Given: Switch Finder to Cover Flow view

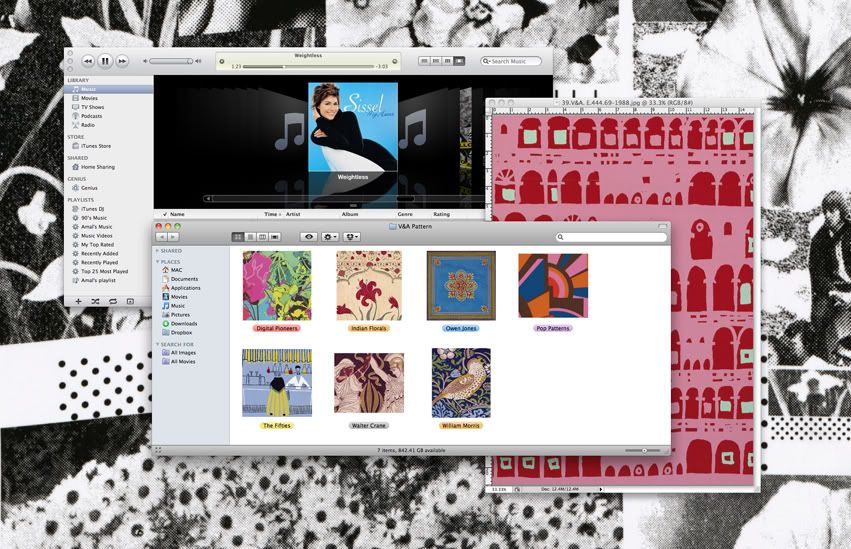Looking at the screenshot, I should pos(275,237).
